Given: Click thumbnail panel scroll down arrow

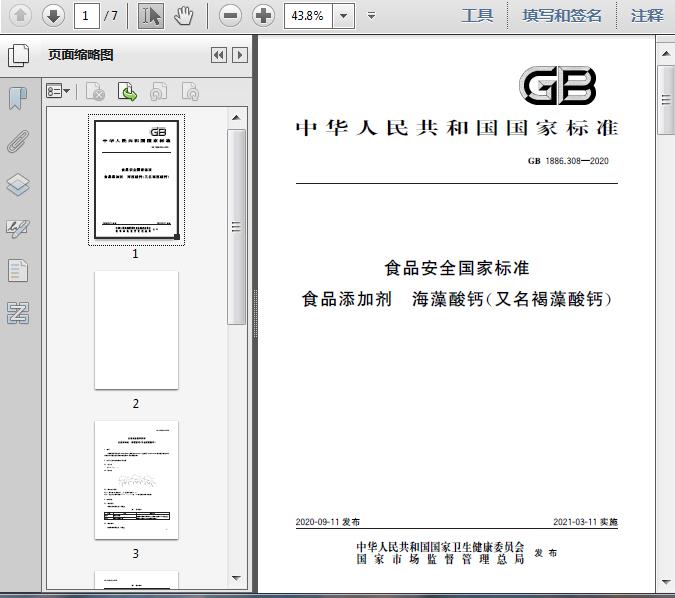Looking at the screenshot, I should [236, 578].
